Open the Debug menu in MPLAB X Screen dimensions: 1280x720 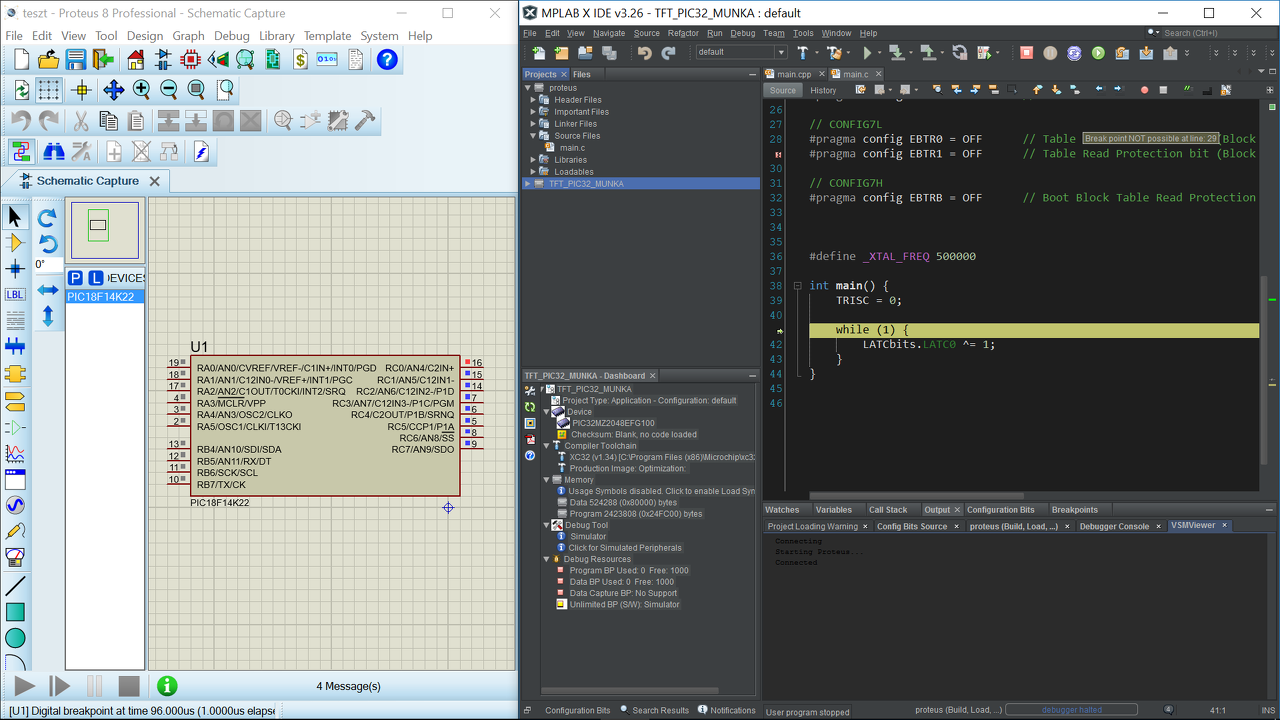[742, 33]
